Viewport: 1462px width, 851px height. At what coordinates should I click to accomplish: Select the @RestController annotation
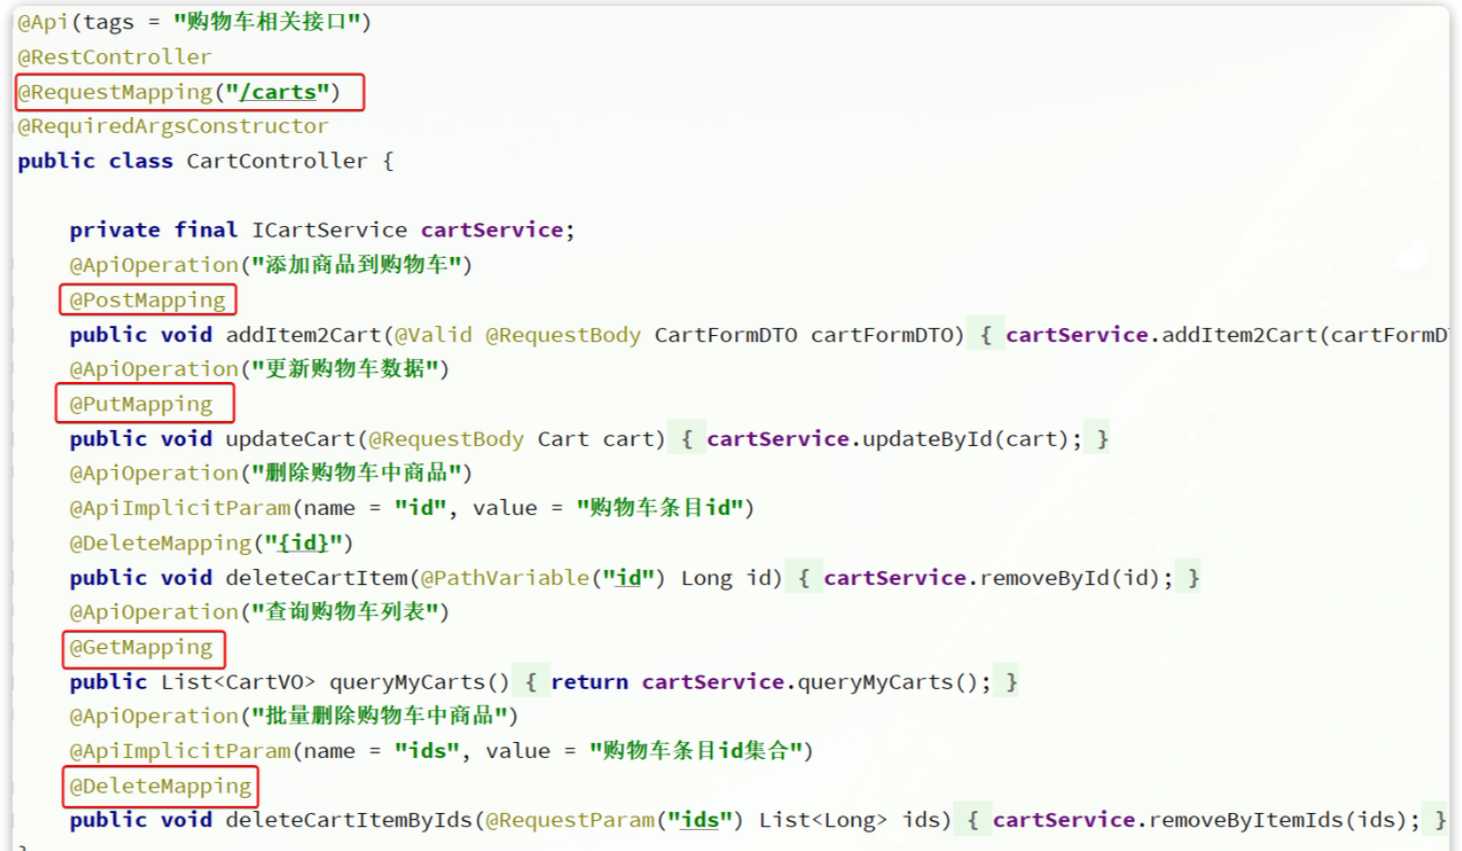[x=114, y=57]
